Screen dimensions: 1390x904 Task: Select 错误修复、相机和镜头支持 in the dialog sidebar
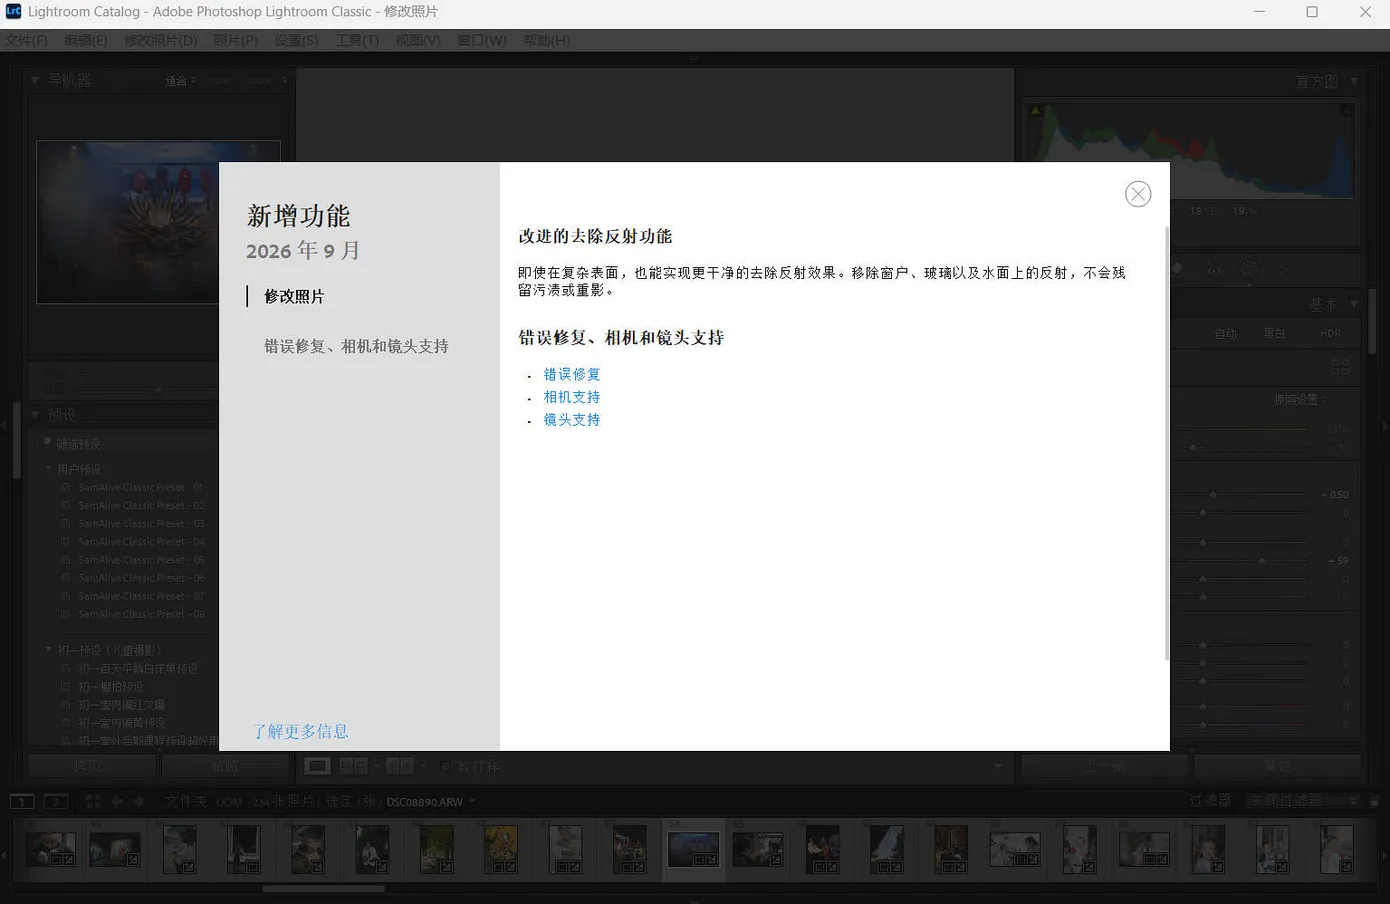tap(356, 346)
